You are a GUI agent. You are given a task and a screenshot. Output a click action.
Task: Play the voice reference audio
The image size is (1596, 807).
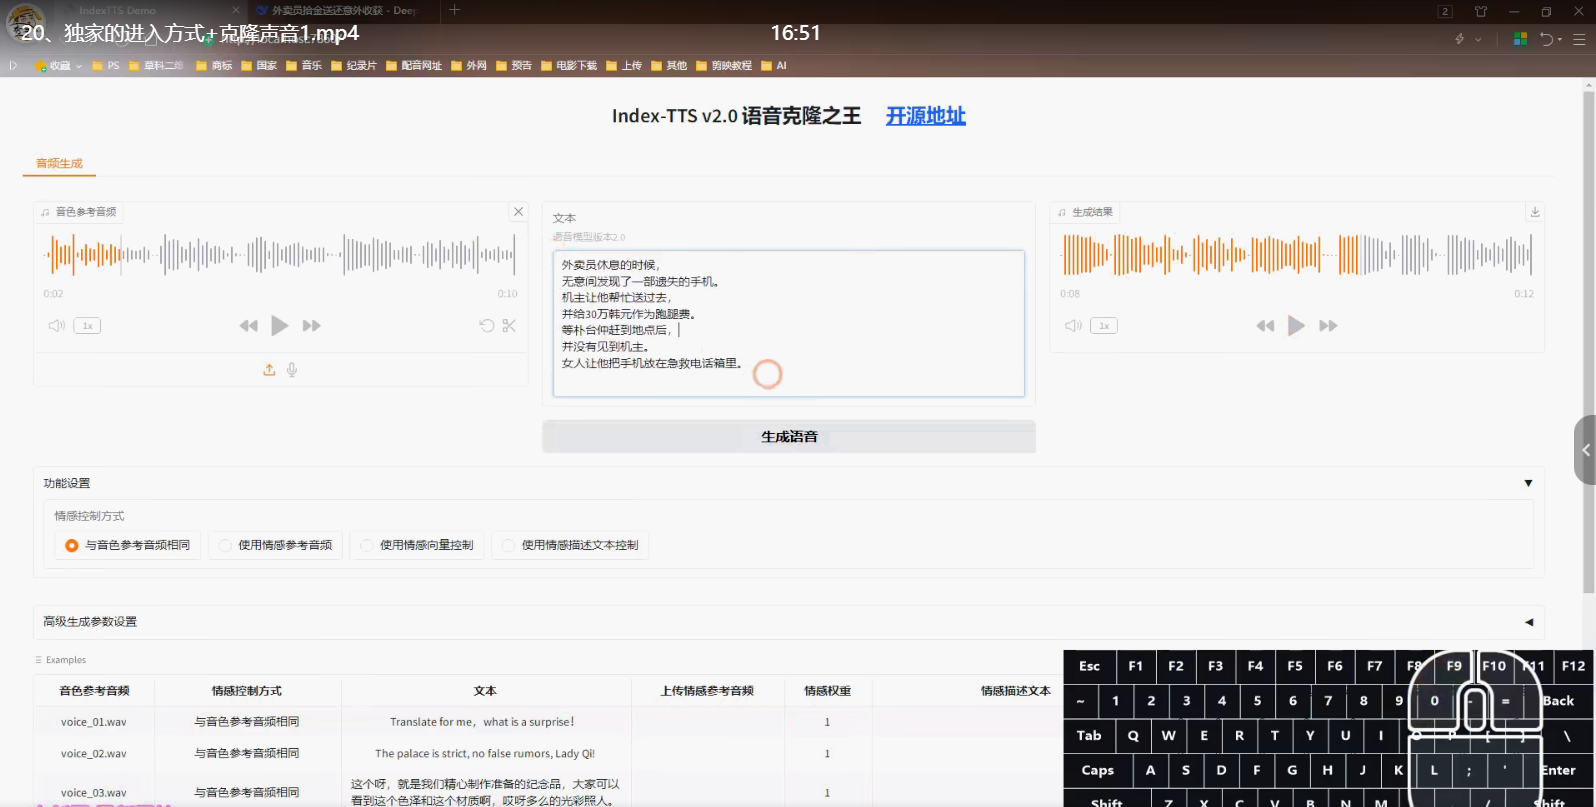click(280, 326)
